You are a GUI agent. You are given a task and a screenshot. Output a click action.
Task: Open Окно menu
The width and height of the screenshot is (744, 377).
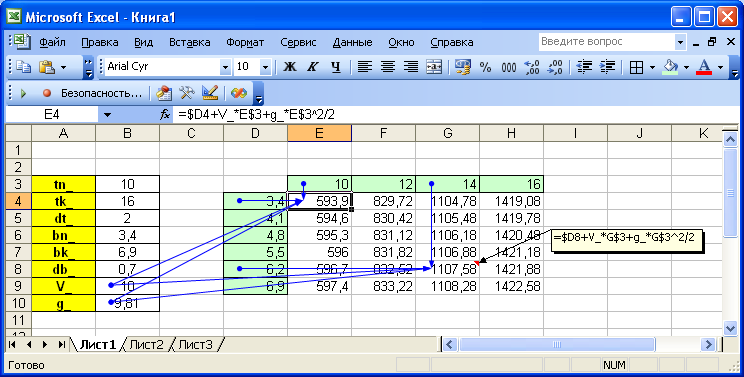pyautogui.click(x=401, y=42)
